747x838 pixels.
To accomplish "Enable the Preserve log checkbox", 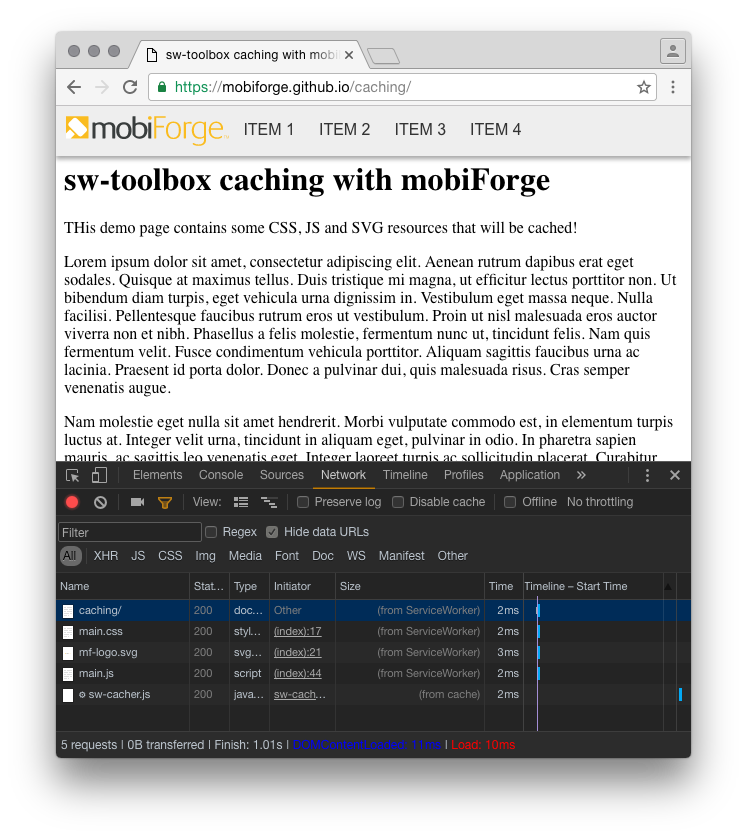I will pyautogui.click(x=303, y=502).
